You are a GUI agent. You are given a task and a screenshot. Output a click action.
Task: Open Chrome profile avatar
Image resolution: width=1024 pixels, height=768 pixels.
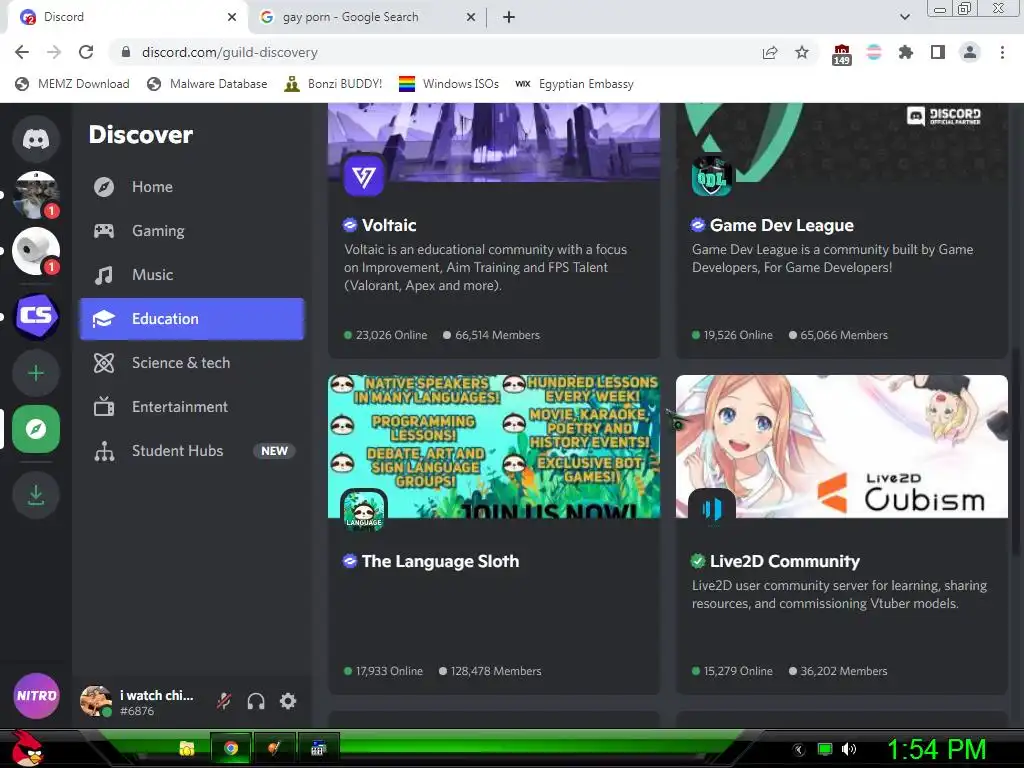point(970,52)
